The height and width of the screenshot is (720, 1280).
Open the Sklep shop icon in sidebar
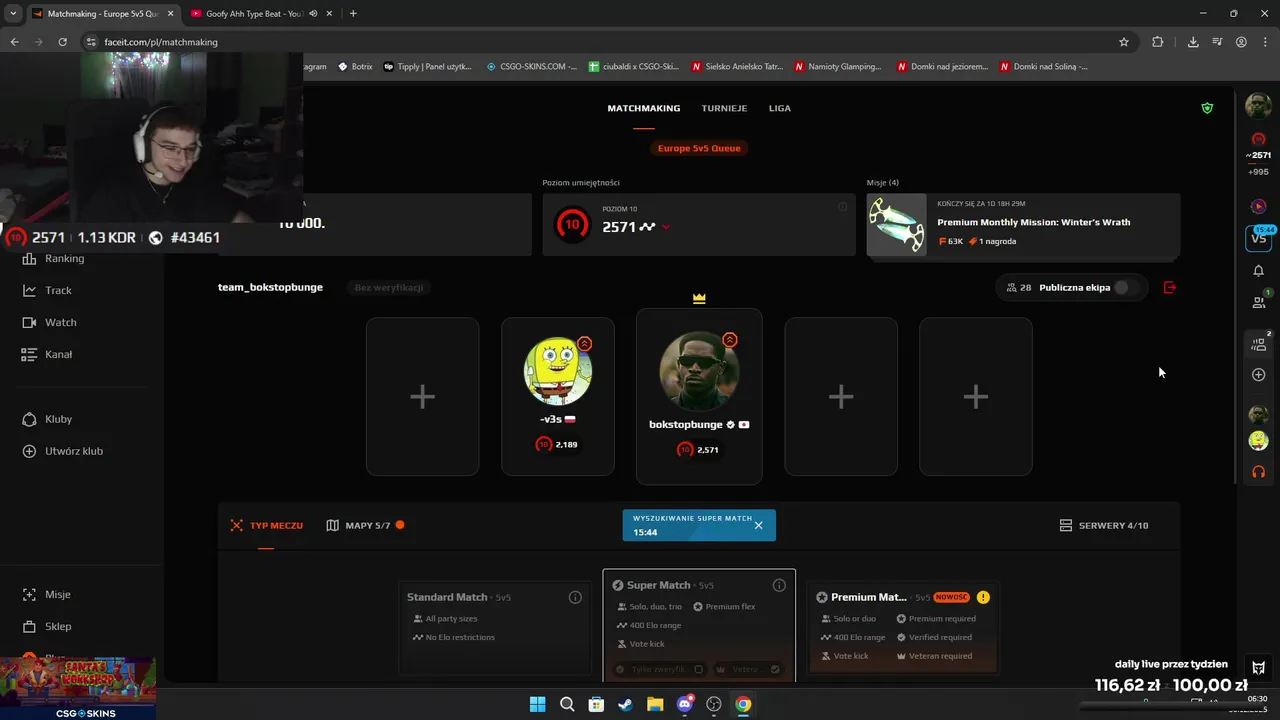click(x=29, y=626)
